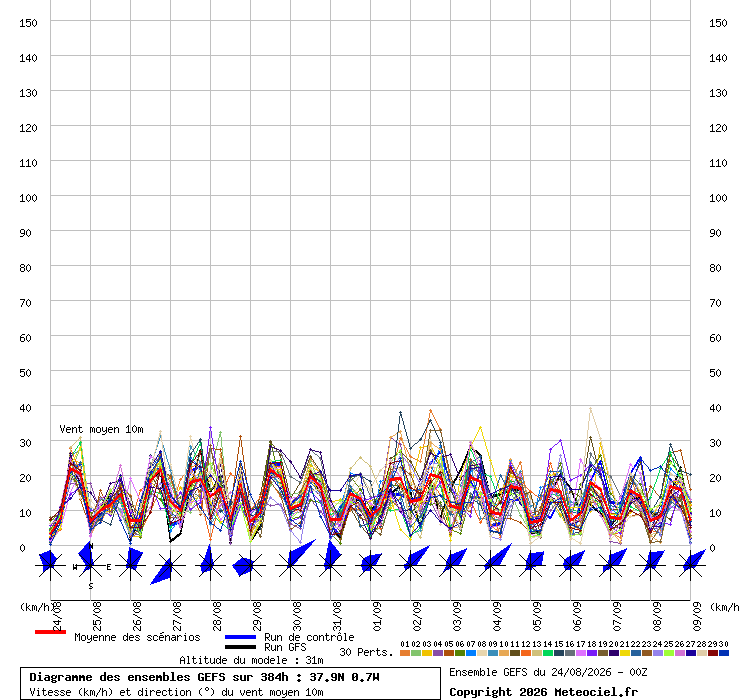Select the wind rose above 01/09
The width and height of the screenshot is (740, 700).
(x=370, y=565)
